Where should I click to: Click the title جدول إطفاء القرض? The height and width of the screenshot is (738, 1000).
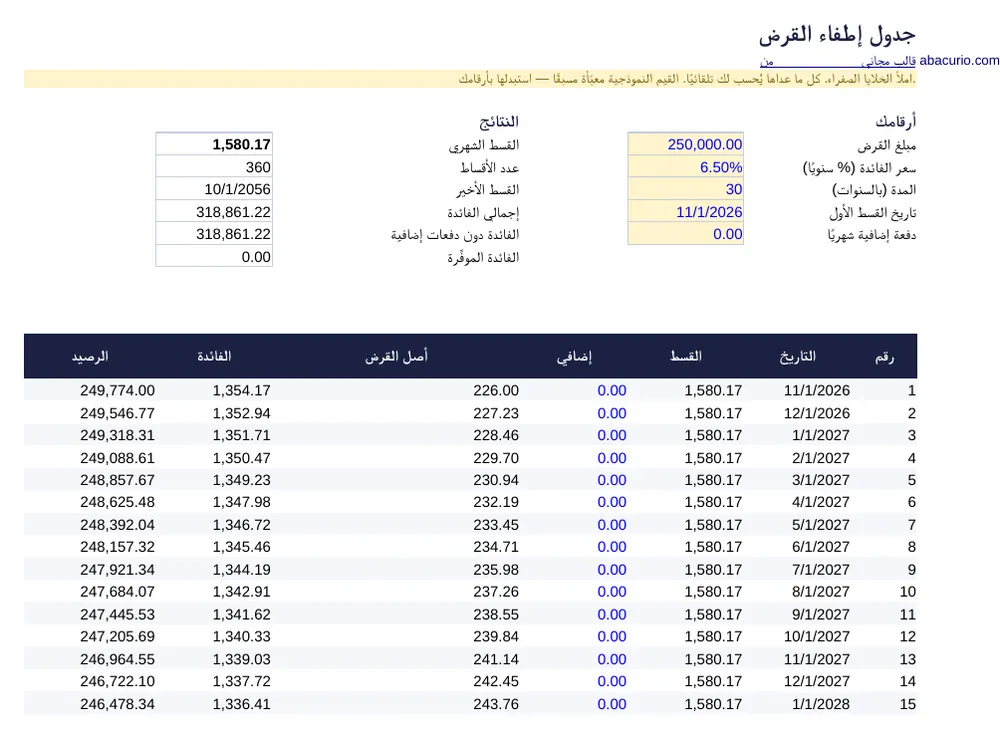(837, 34)
